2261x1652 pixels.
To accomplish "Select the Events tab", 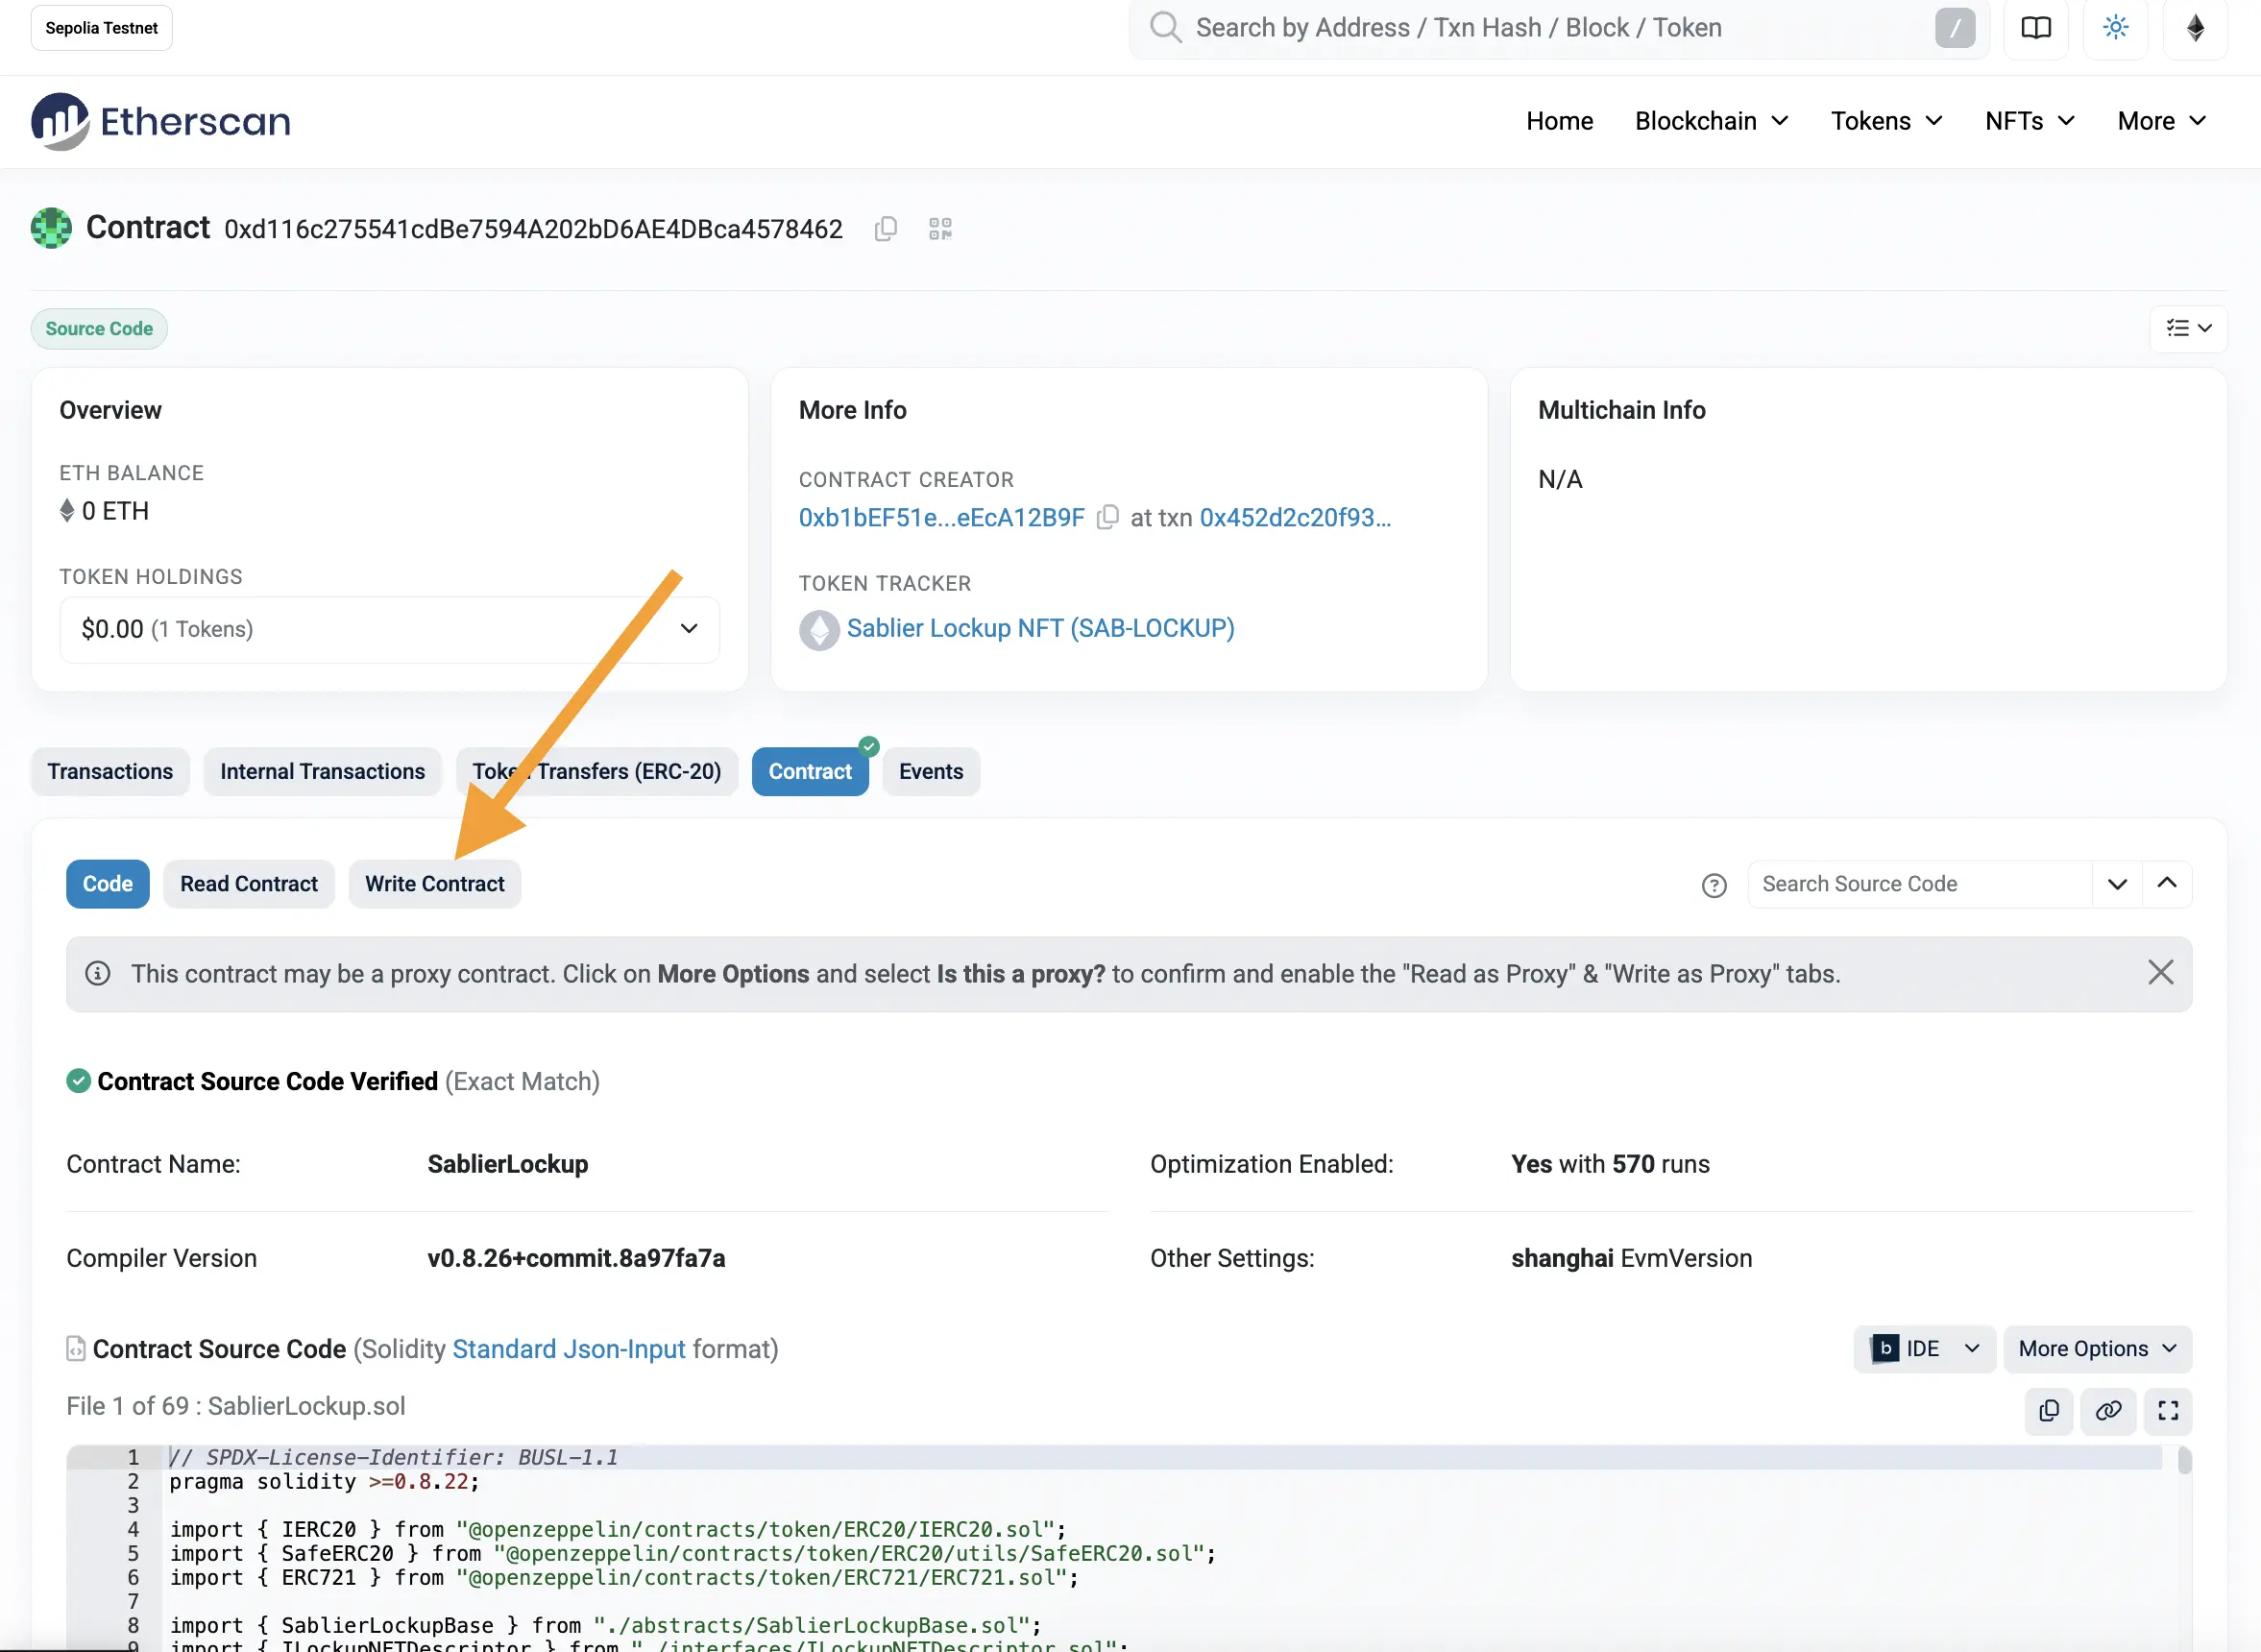I will [x=932, y=770].
